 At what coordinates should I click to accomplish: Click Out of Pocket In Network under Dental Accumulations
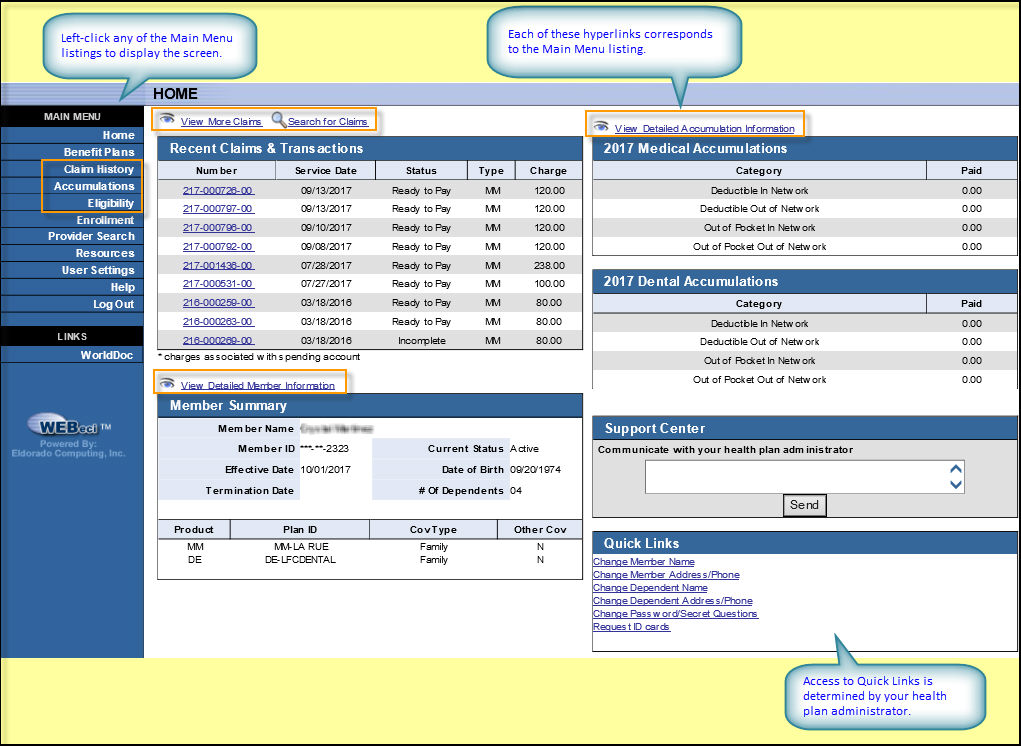759,361
